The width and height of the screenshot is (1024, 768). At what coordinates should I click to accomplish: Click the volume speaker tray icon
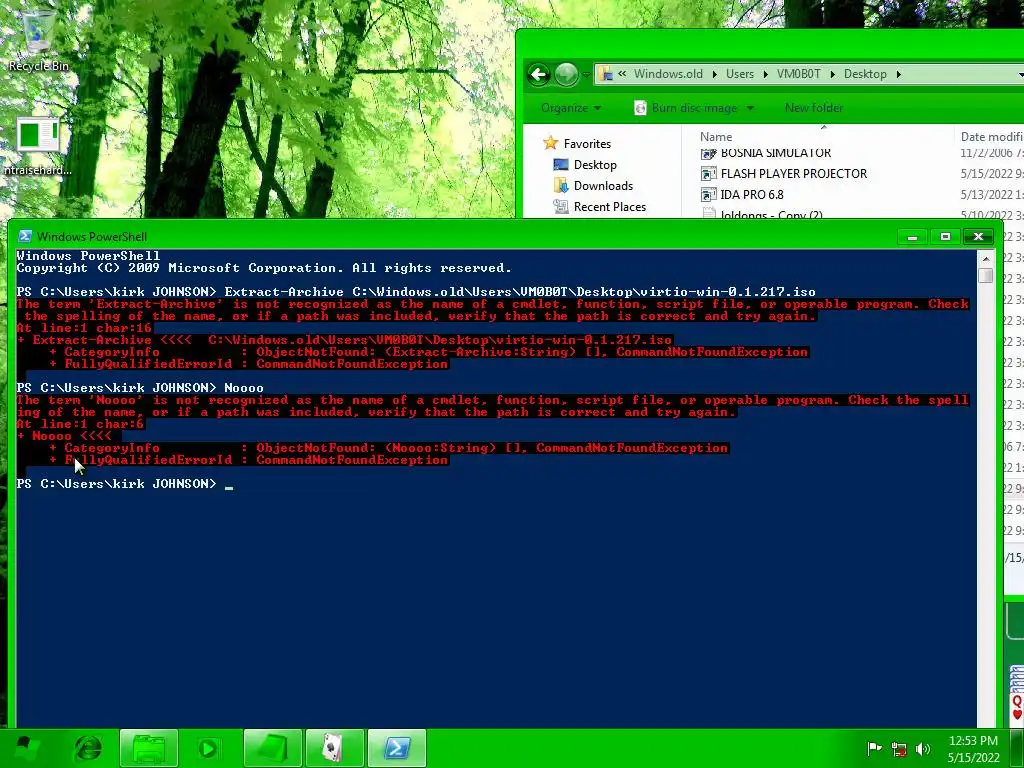[923, 749]
